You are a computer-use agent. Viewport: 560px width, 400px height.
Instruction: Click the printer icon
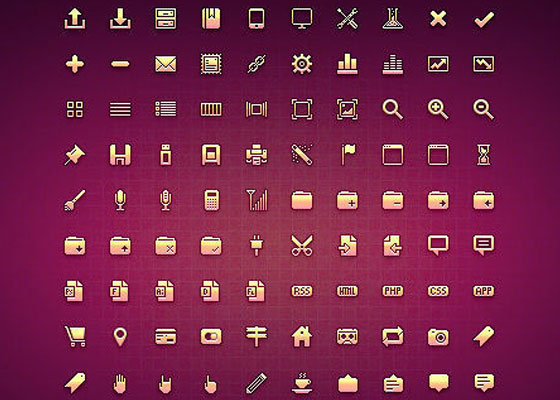tap(256, 155)
